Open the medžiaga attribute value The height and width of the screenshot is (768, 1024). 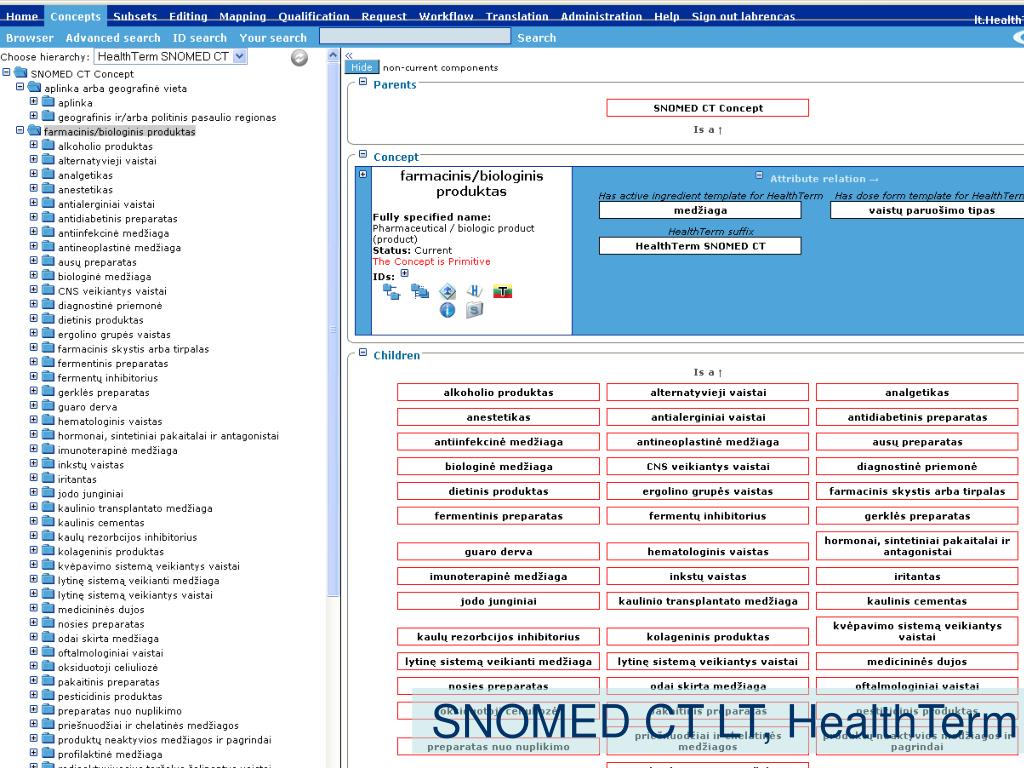[700, 210]
